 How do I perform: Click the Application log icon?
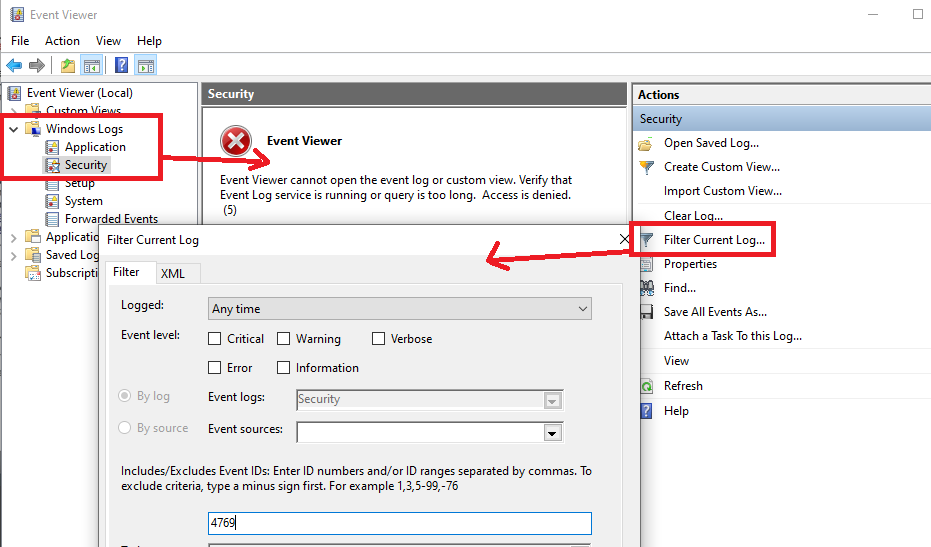point(52,147)
